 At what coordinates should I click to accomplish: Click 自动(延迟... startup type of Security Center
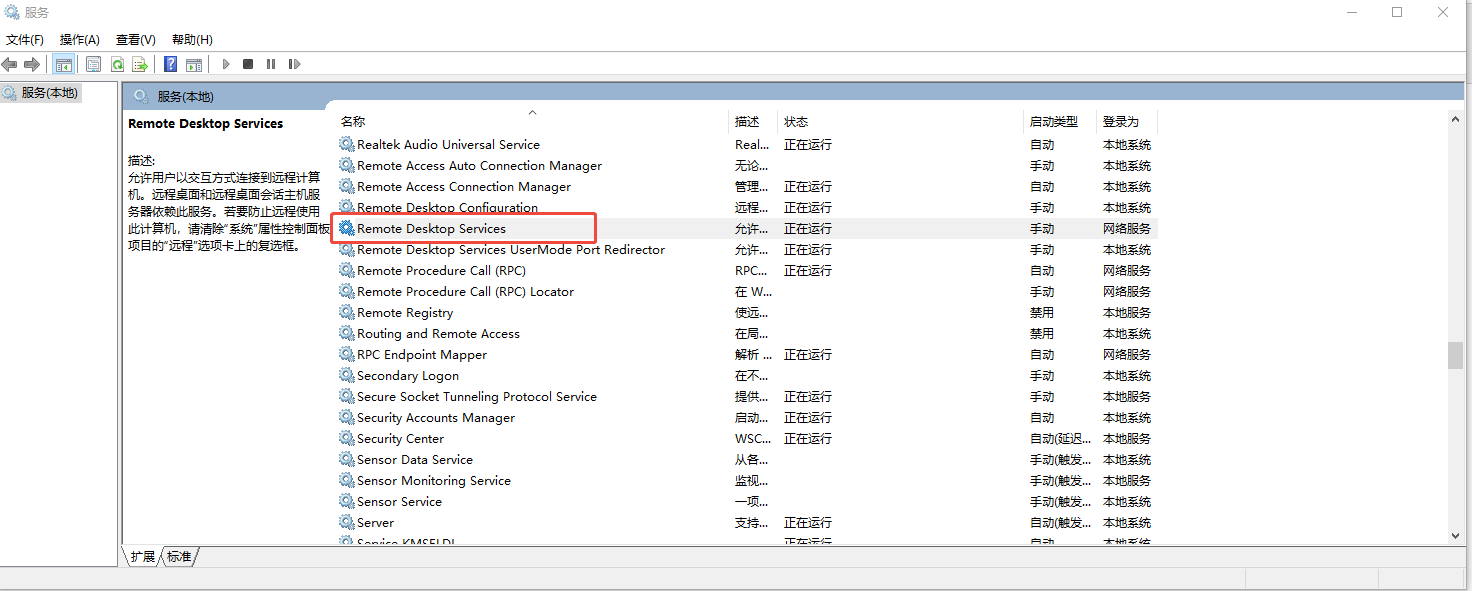pyautogui.click(x=1060, y=438)
